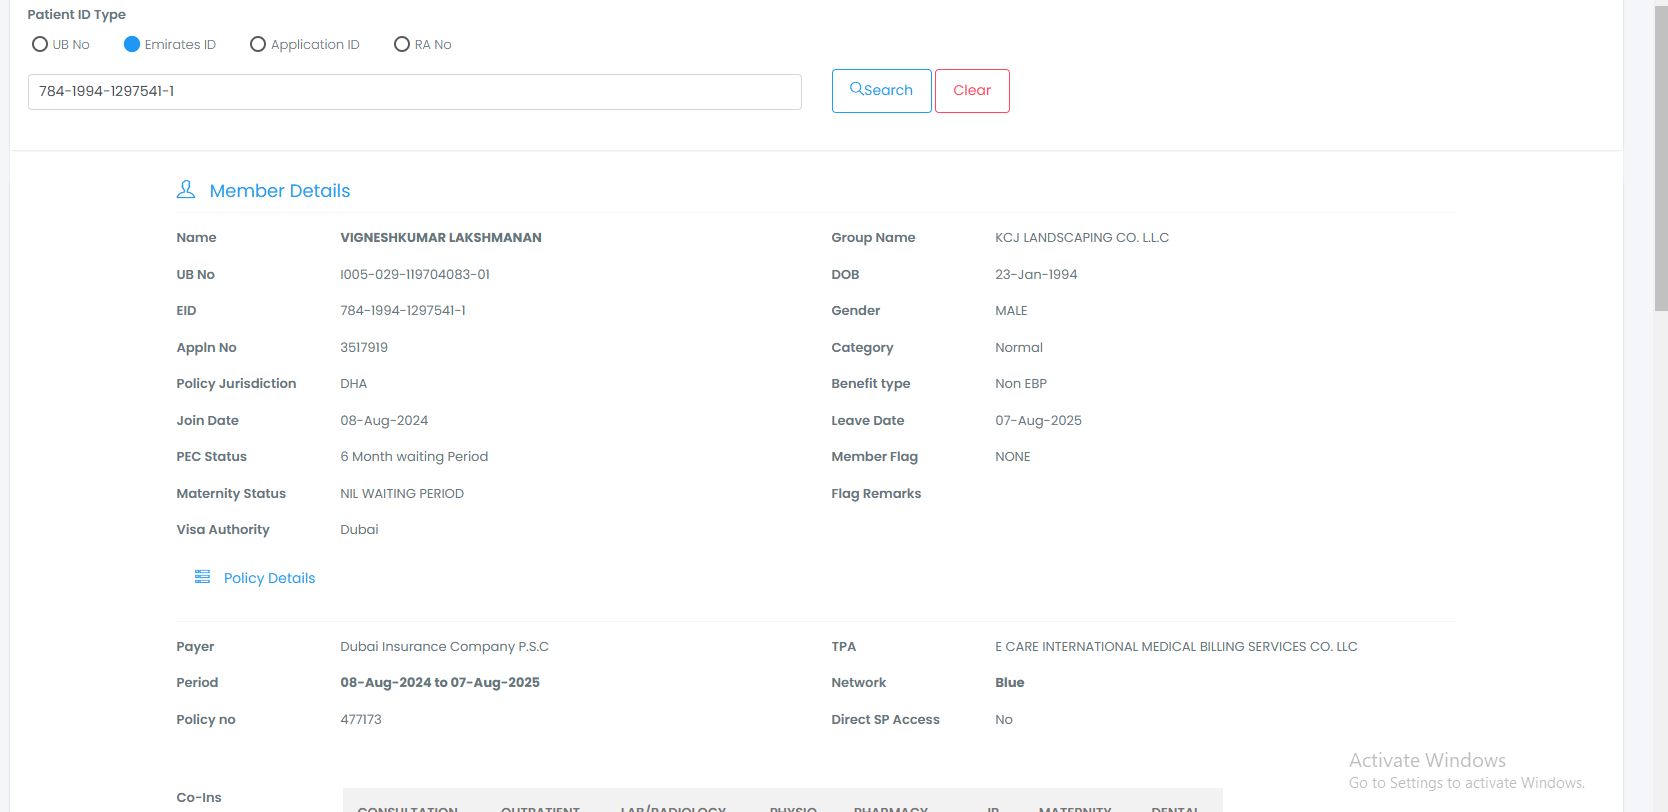The image size is (1668, 812).
Task: Open the Policy Details heading link
Action: point(269,578)
